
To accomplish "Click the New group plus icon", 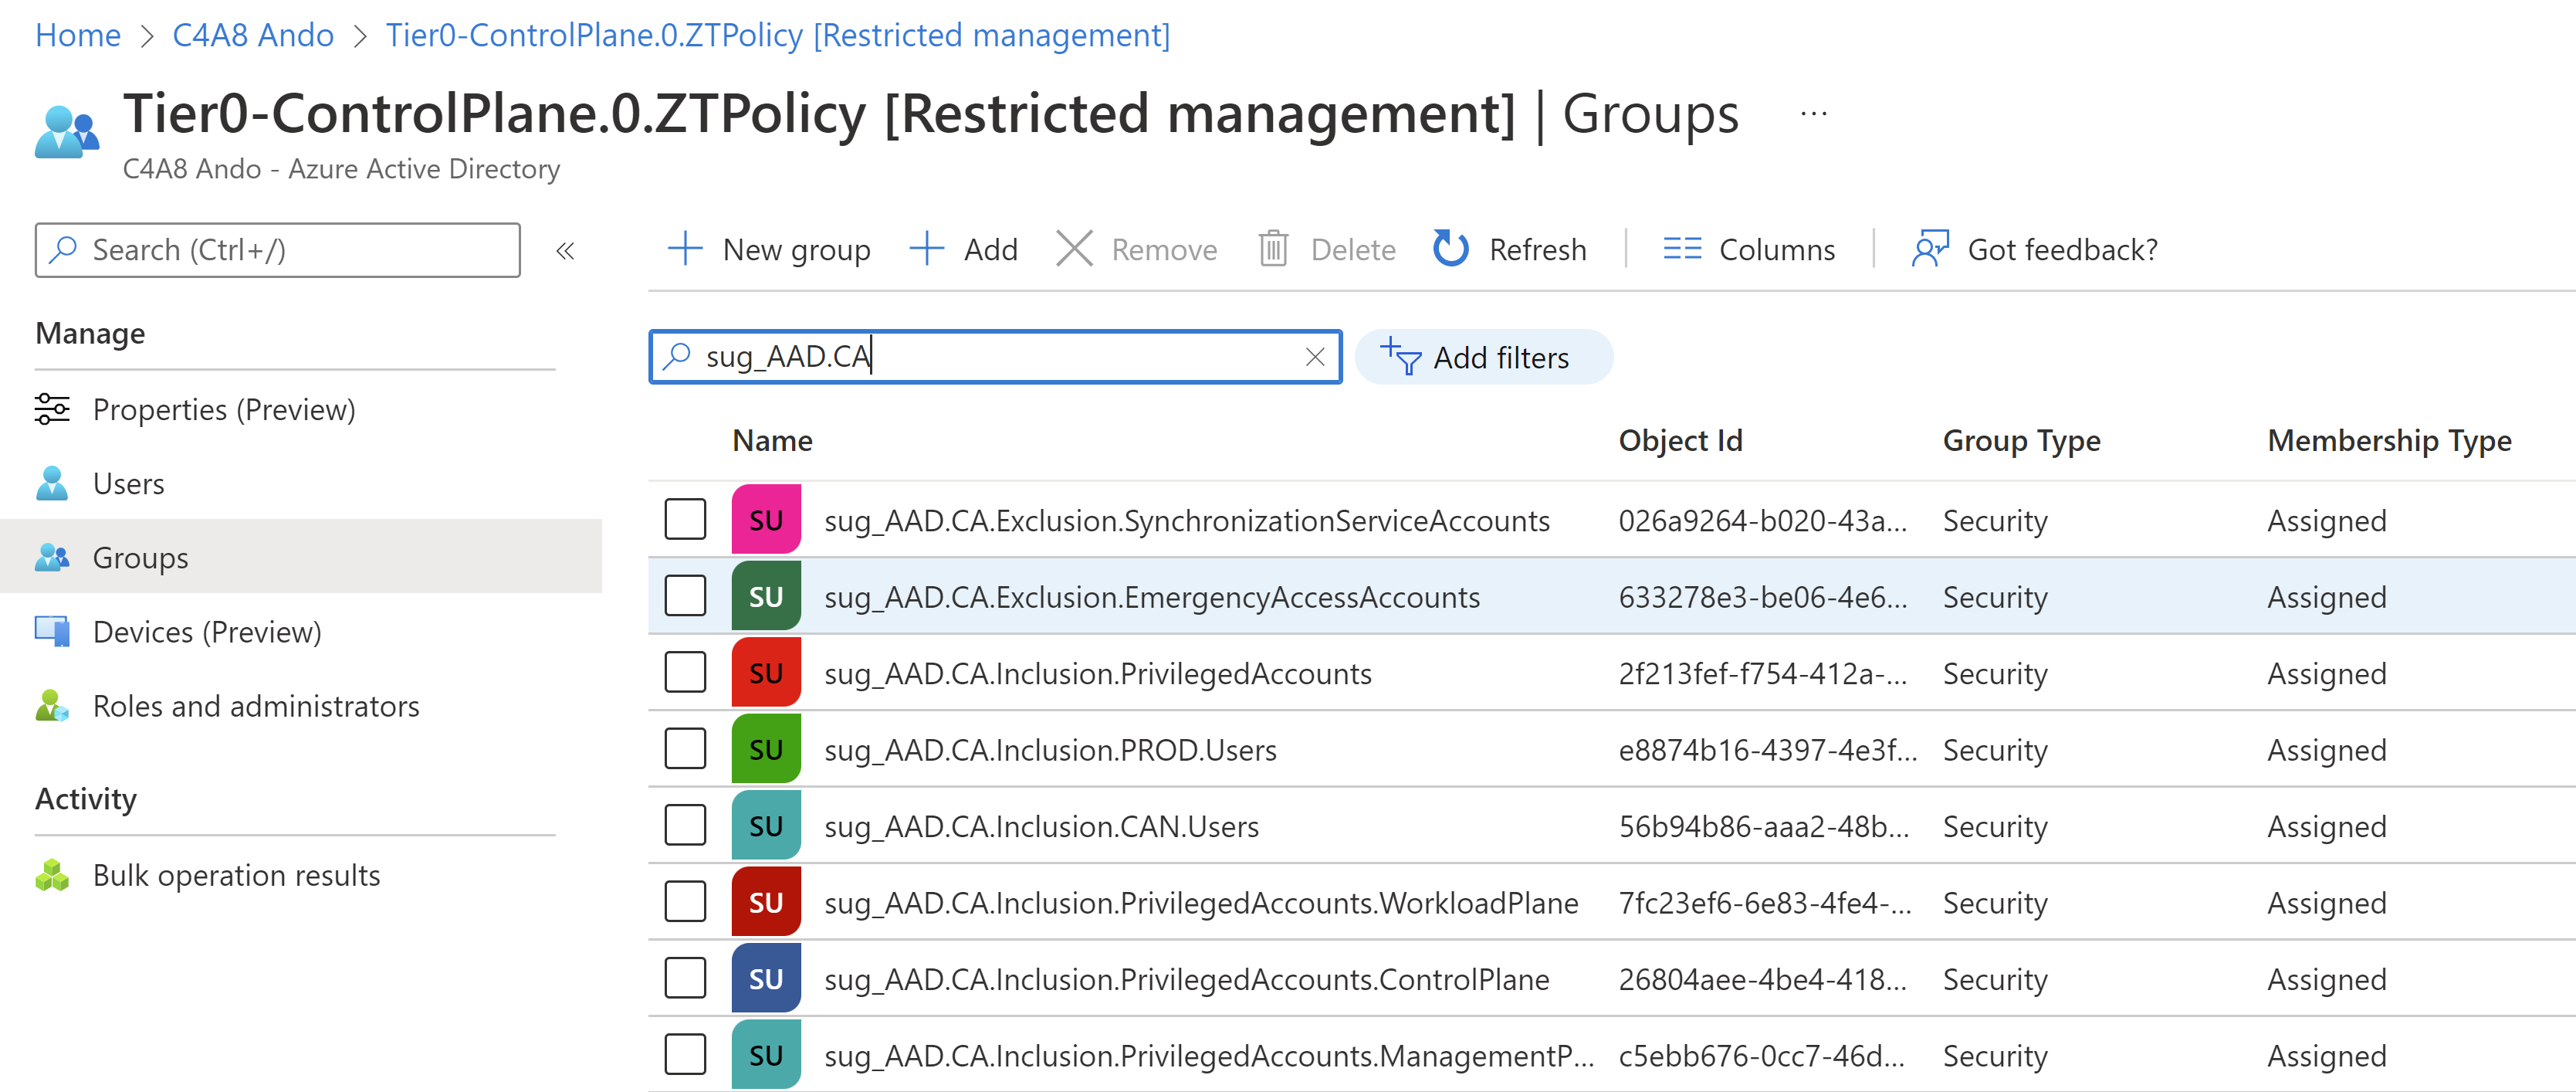I will [685, 248].
